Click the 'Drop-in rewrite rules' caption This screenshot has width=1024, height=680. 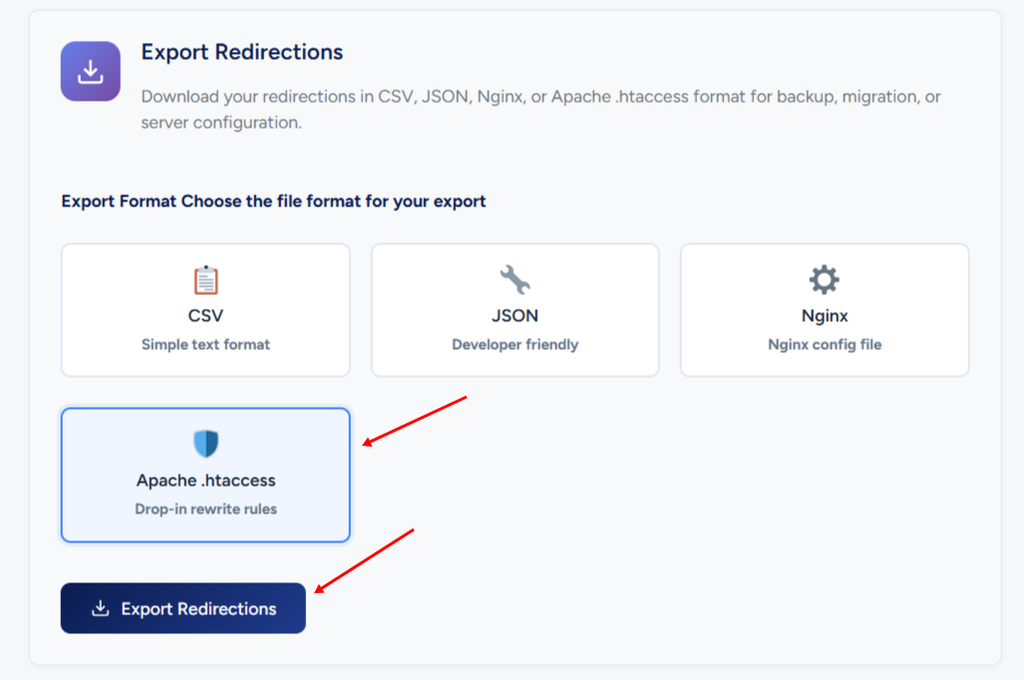(x=206, y=509)
